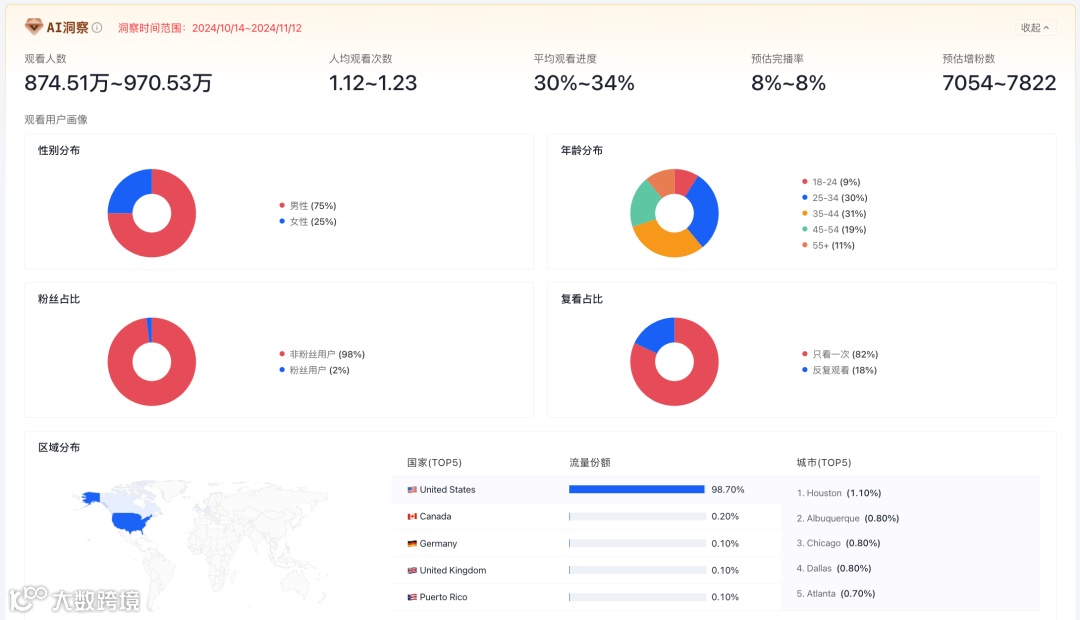The height and width of the screenshot is (620, 1080).
Task: Select the 35-44 (31%) legend entry
Action: [x=833, y=214]
